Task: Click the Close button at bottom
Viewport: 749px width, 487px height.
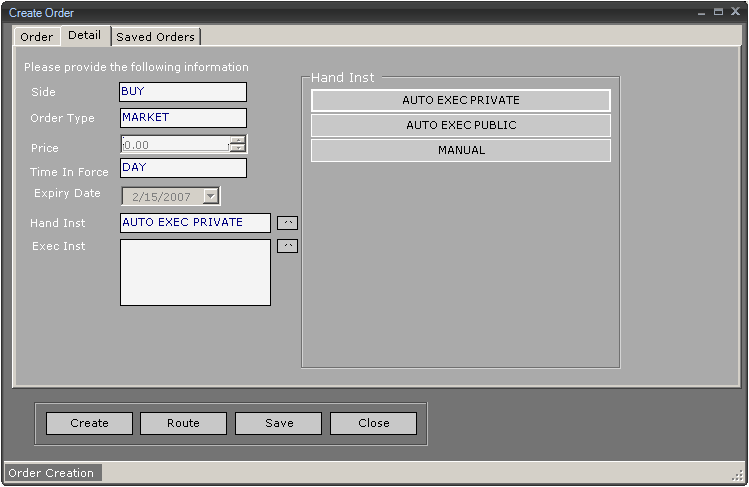Action: pos(373,423)
